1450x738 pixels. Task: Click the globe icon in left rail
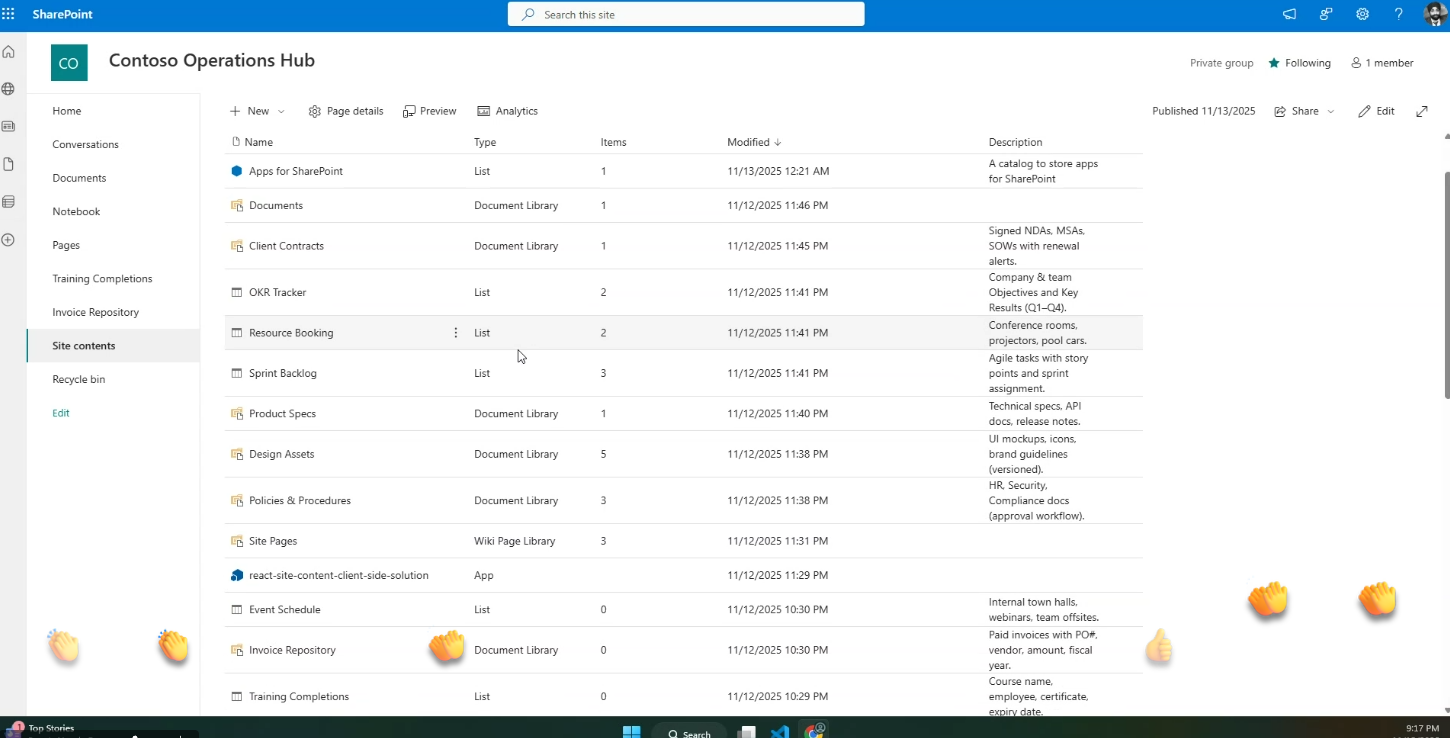point(8,89)
